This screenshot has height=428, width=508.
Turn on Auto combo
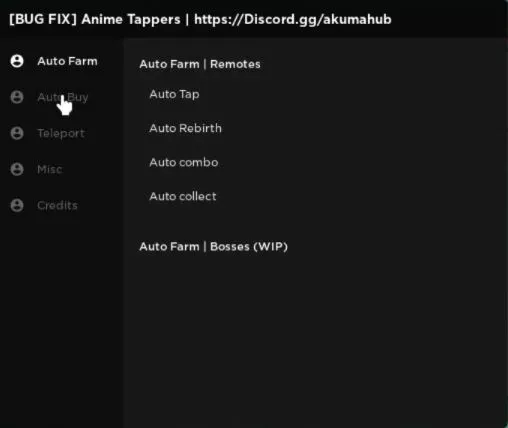tap(184, 162)
